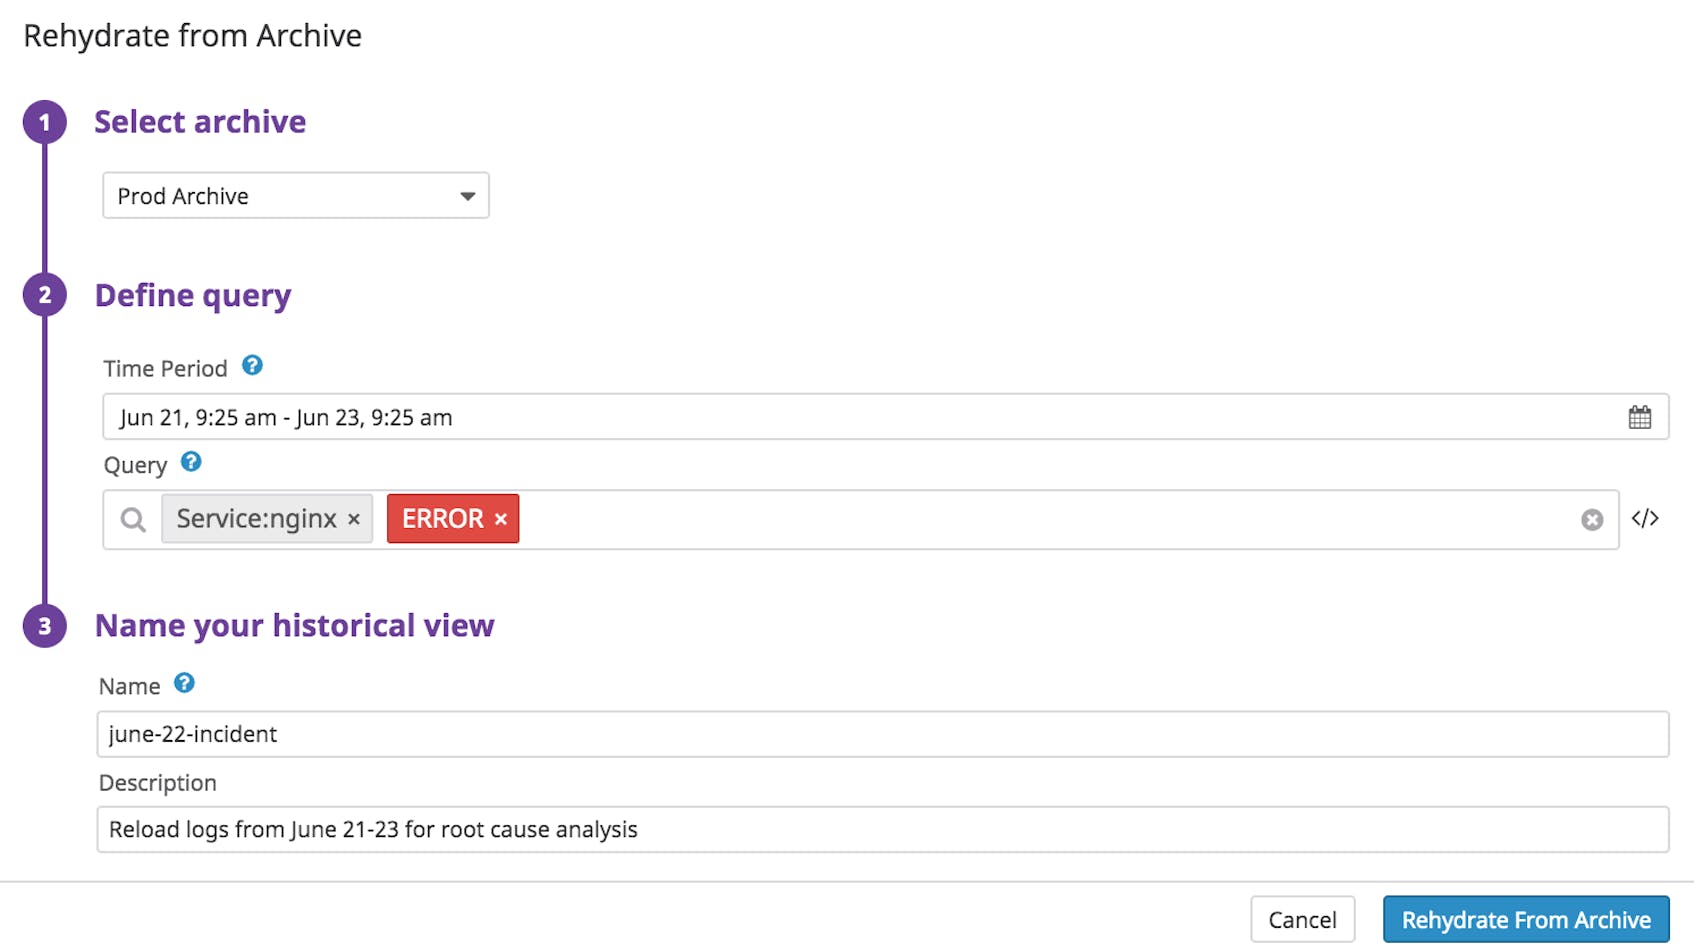
Task: Remove the ERROR filter tag
Action: coord(500,518)
